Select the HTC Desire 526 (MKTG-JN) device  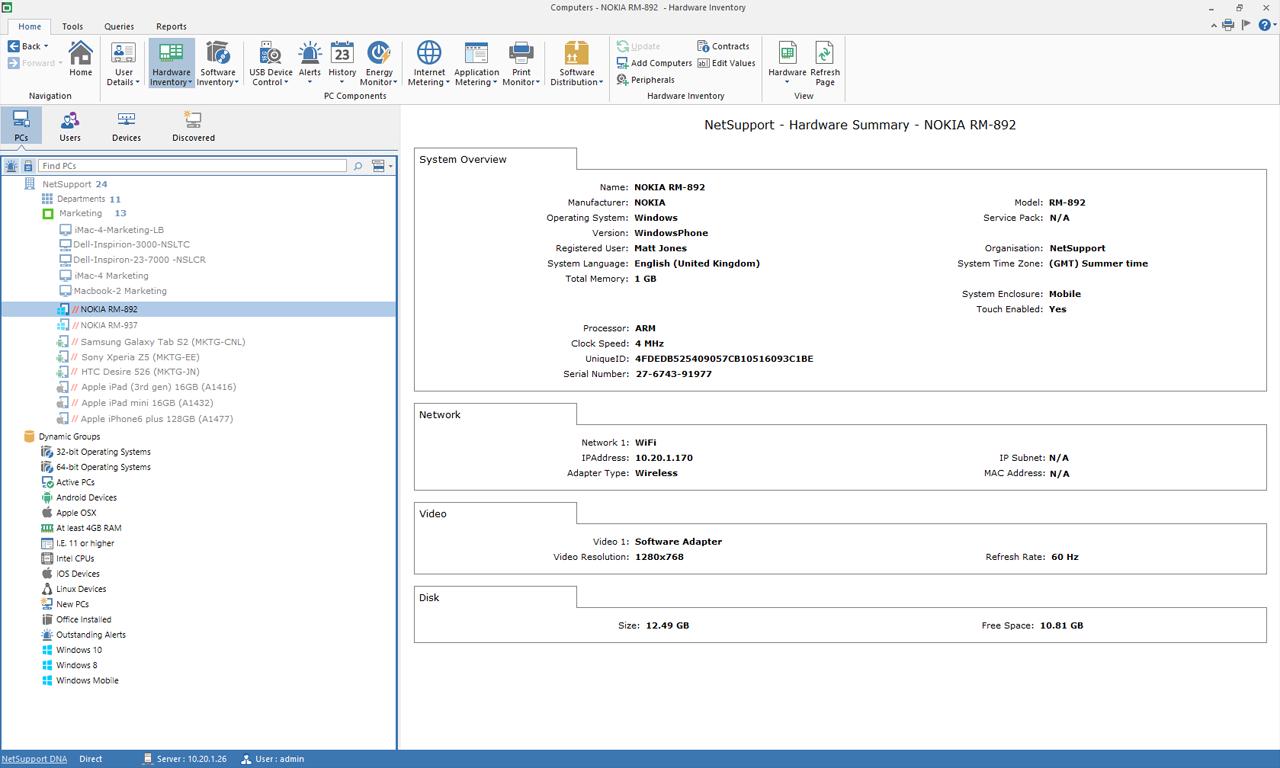tap(140, 372)
